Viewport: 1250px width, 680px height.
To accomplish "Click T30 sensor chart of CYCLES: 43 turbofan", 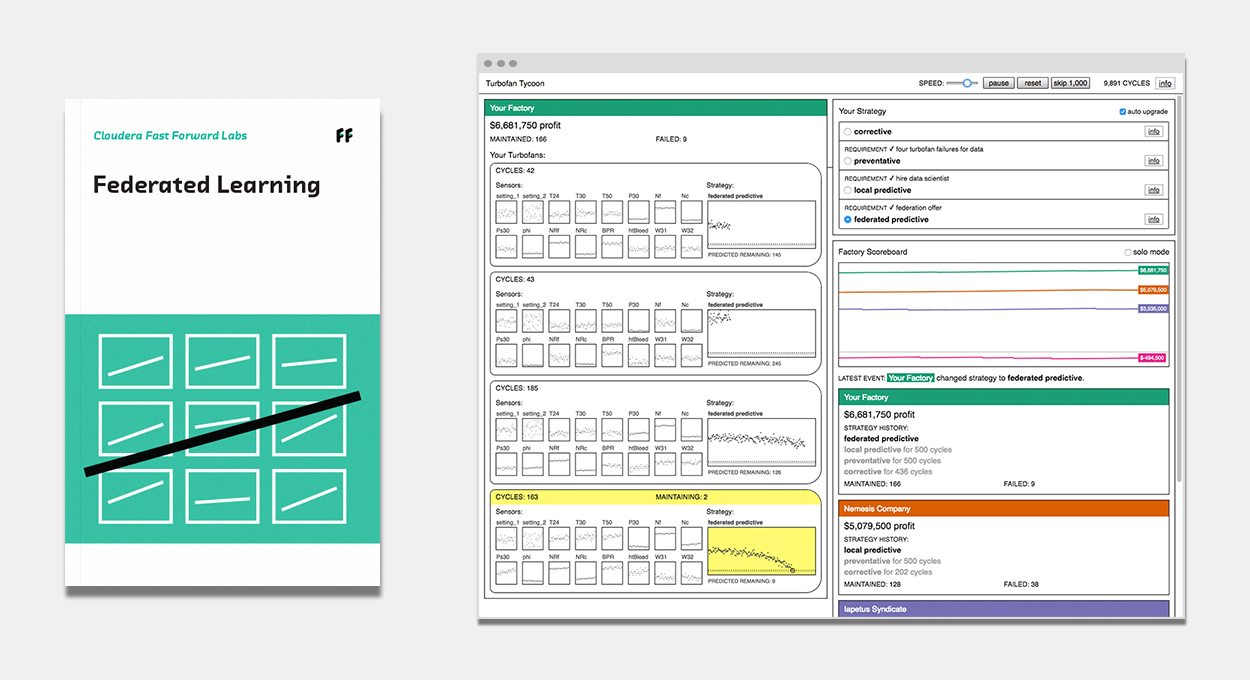I will (x=586, y=321).
